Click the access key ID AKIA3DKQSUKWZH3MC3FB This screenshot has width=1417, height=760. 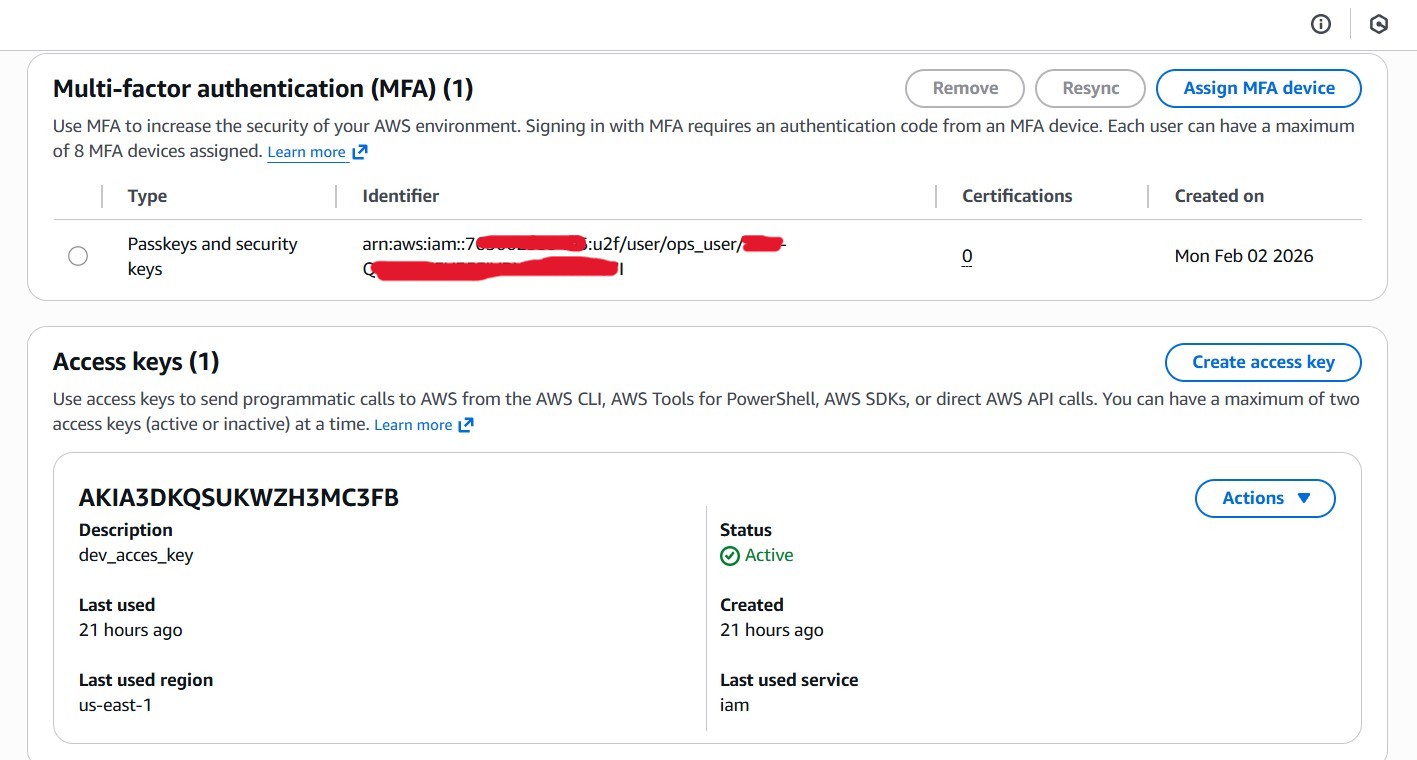coord(239,498)
